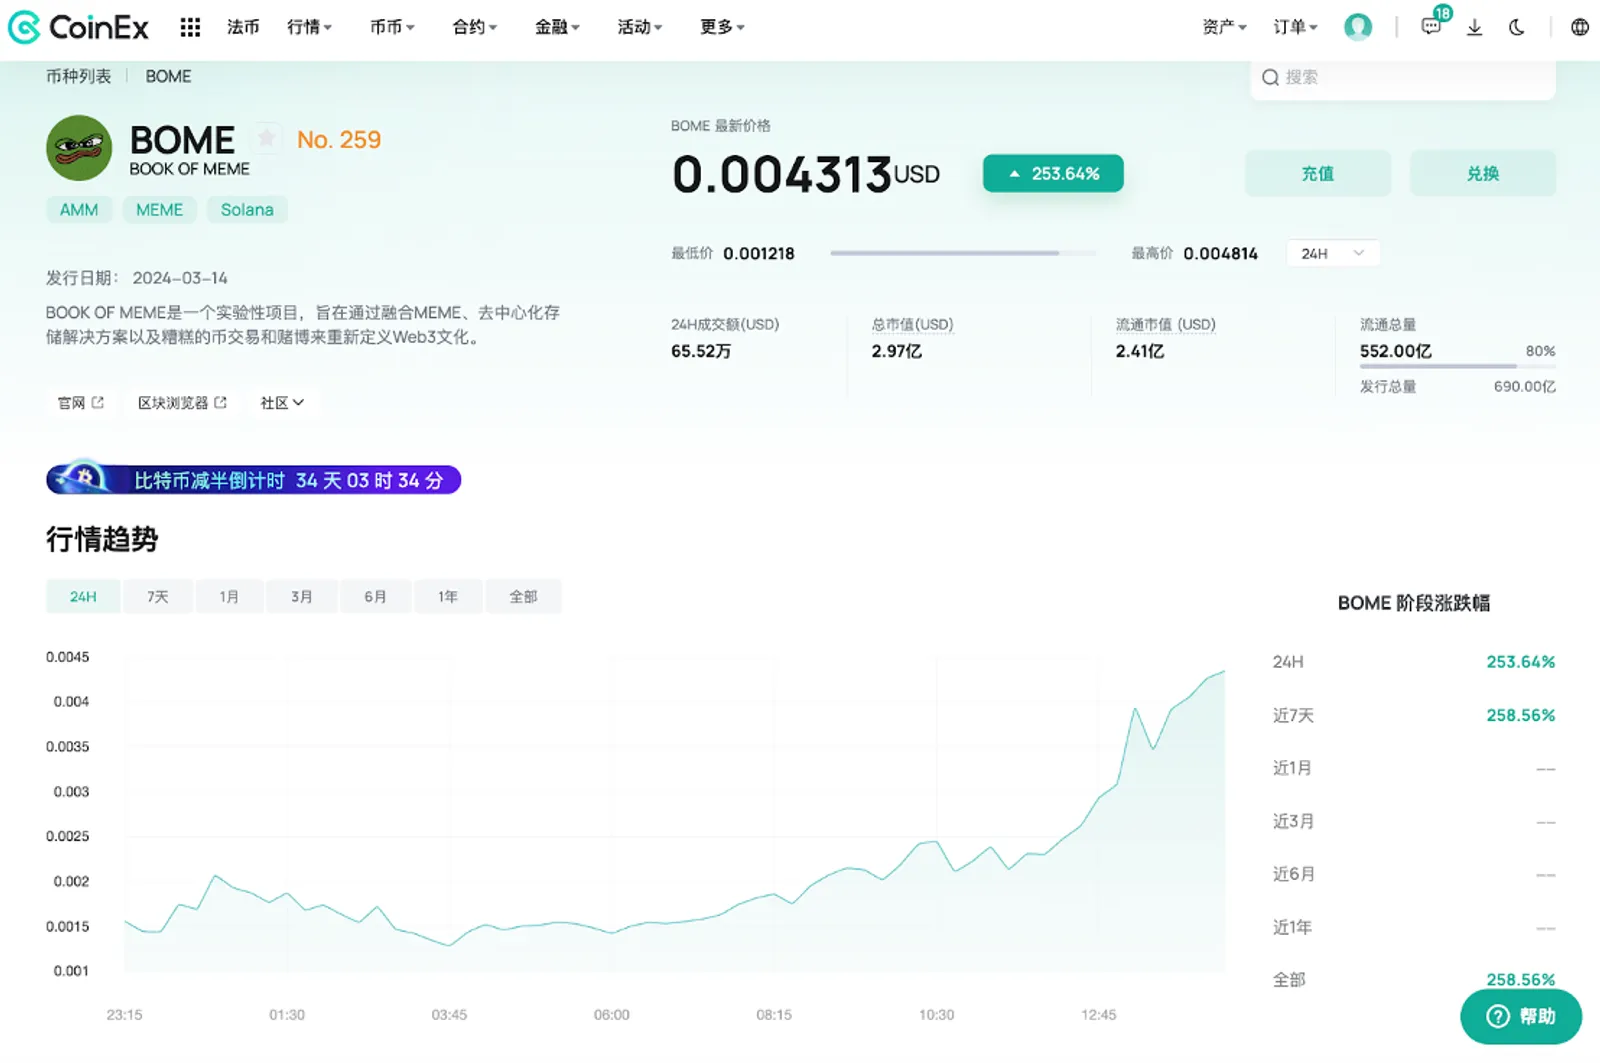Expand the 更多 dropdown menu
The width and height of the screenshot is (1600, 1063).
pyautogui.click(x=723, y=27)
